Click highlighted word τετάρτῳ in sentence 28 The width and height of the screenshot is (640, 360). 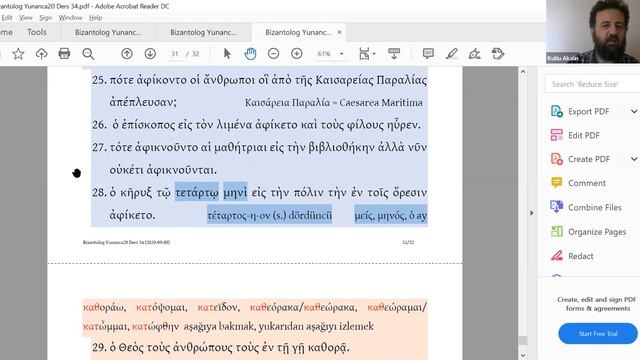point(197,192)
